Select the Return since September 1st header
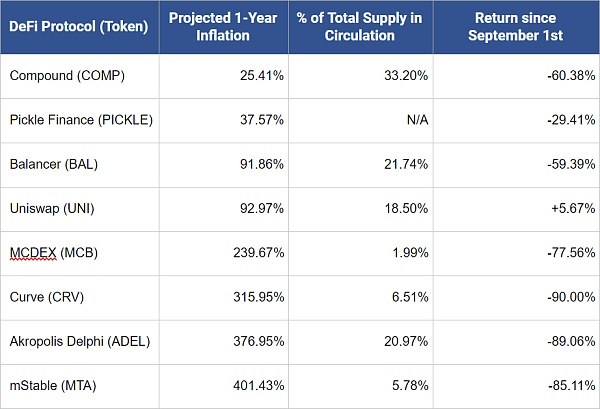This screenshot has height=409, width=600. point(514,26)
